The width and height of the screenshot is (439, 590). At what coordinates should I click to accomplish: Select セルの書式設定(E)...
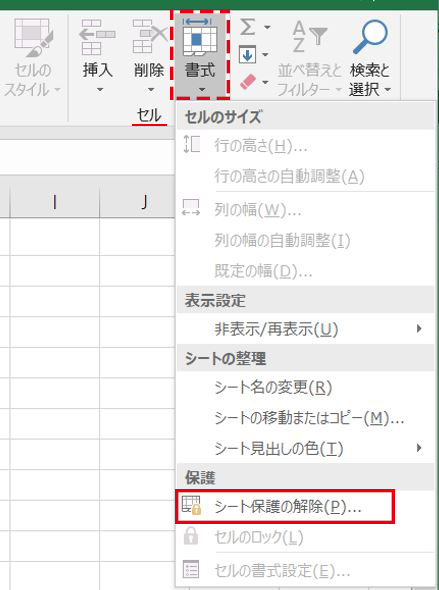[305, 571]
